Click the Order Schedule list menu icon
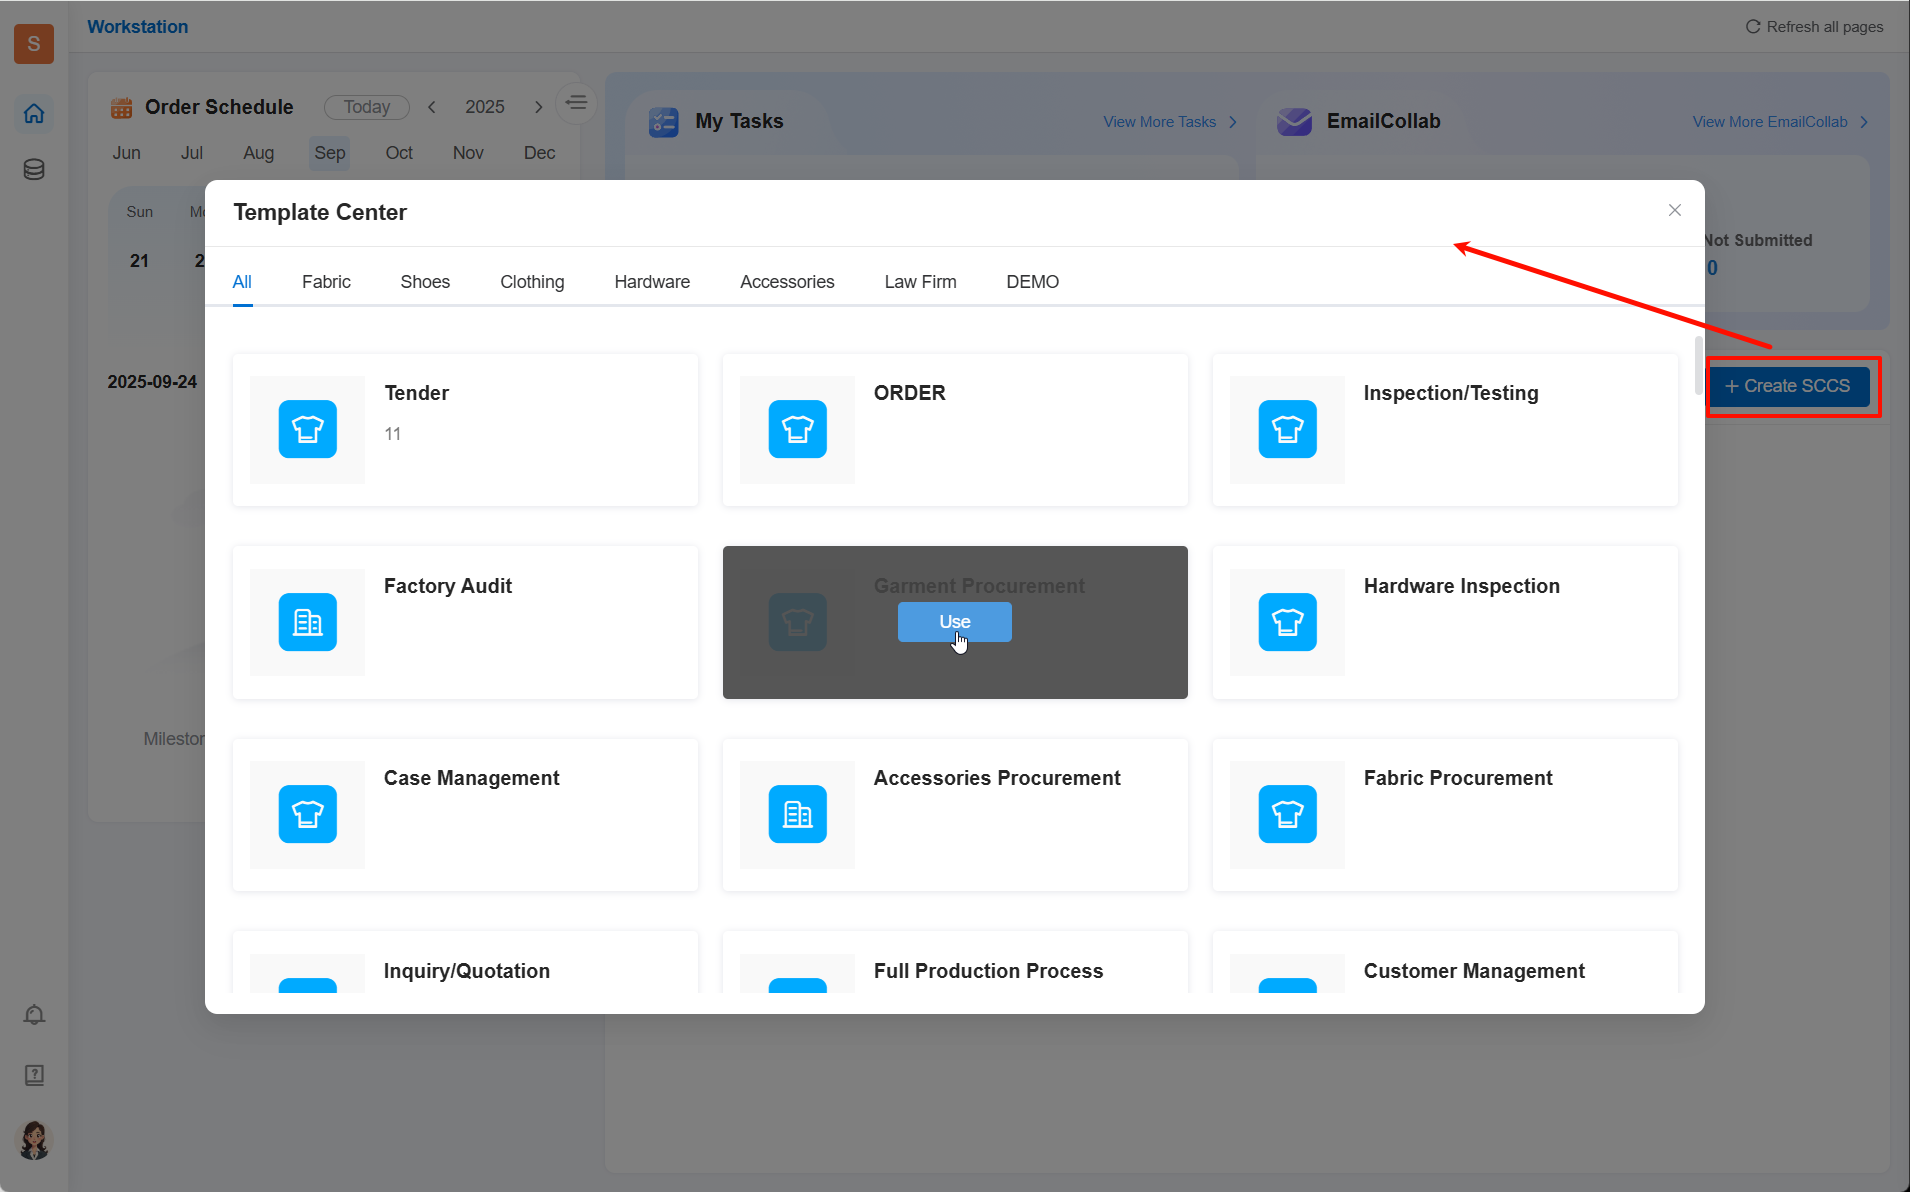This screenshot has height=1192, width=1910. tap(576, 103)
